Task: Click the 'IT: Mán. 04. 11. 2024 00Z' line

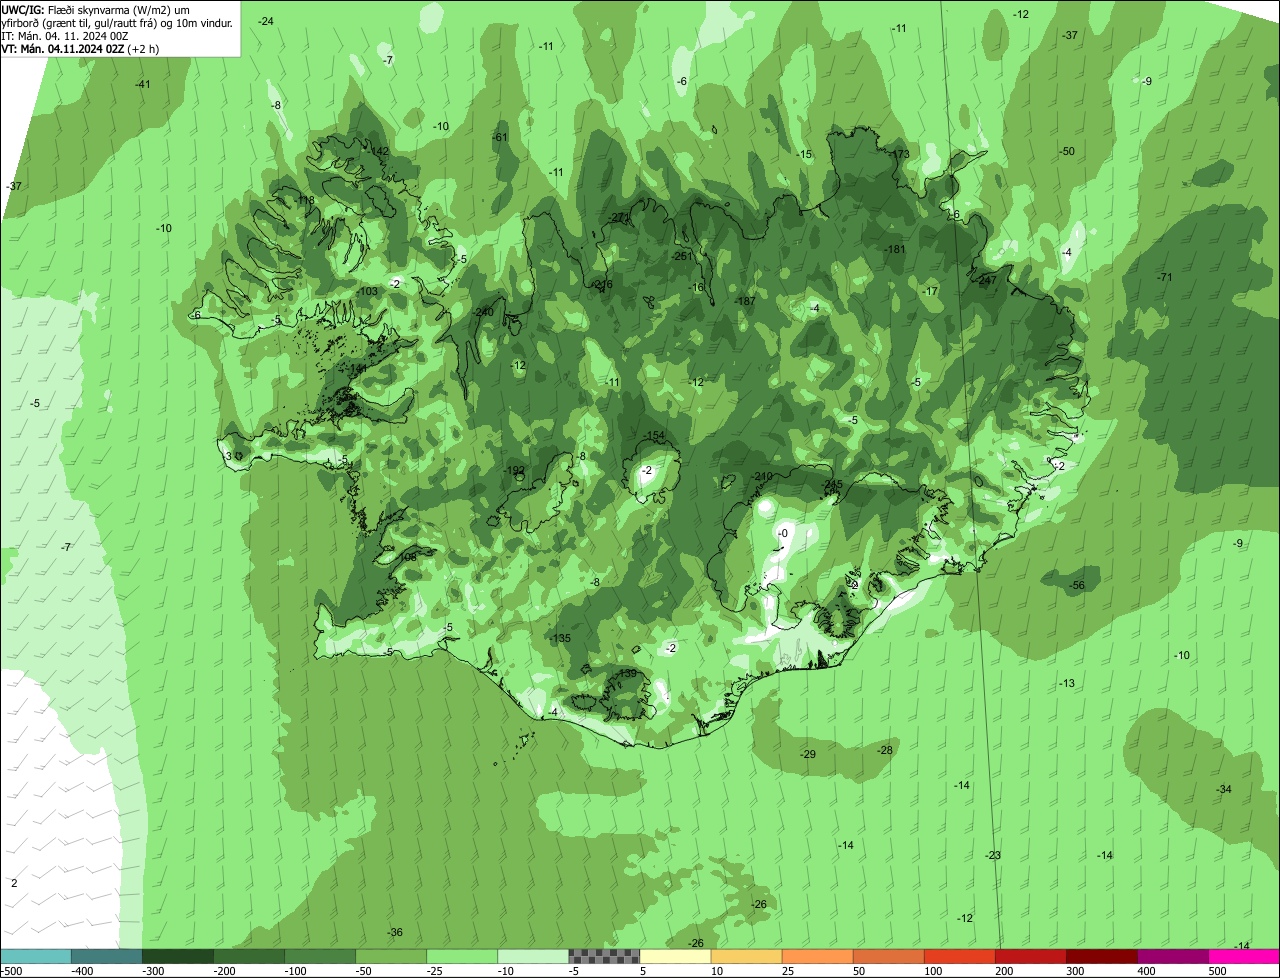Action: coord(65,35)
